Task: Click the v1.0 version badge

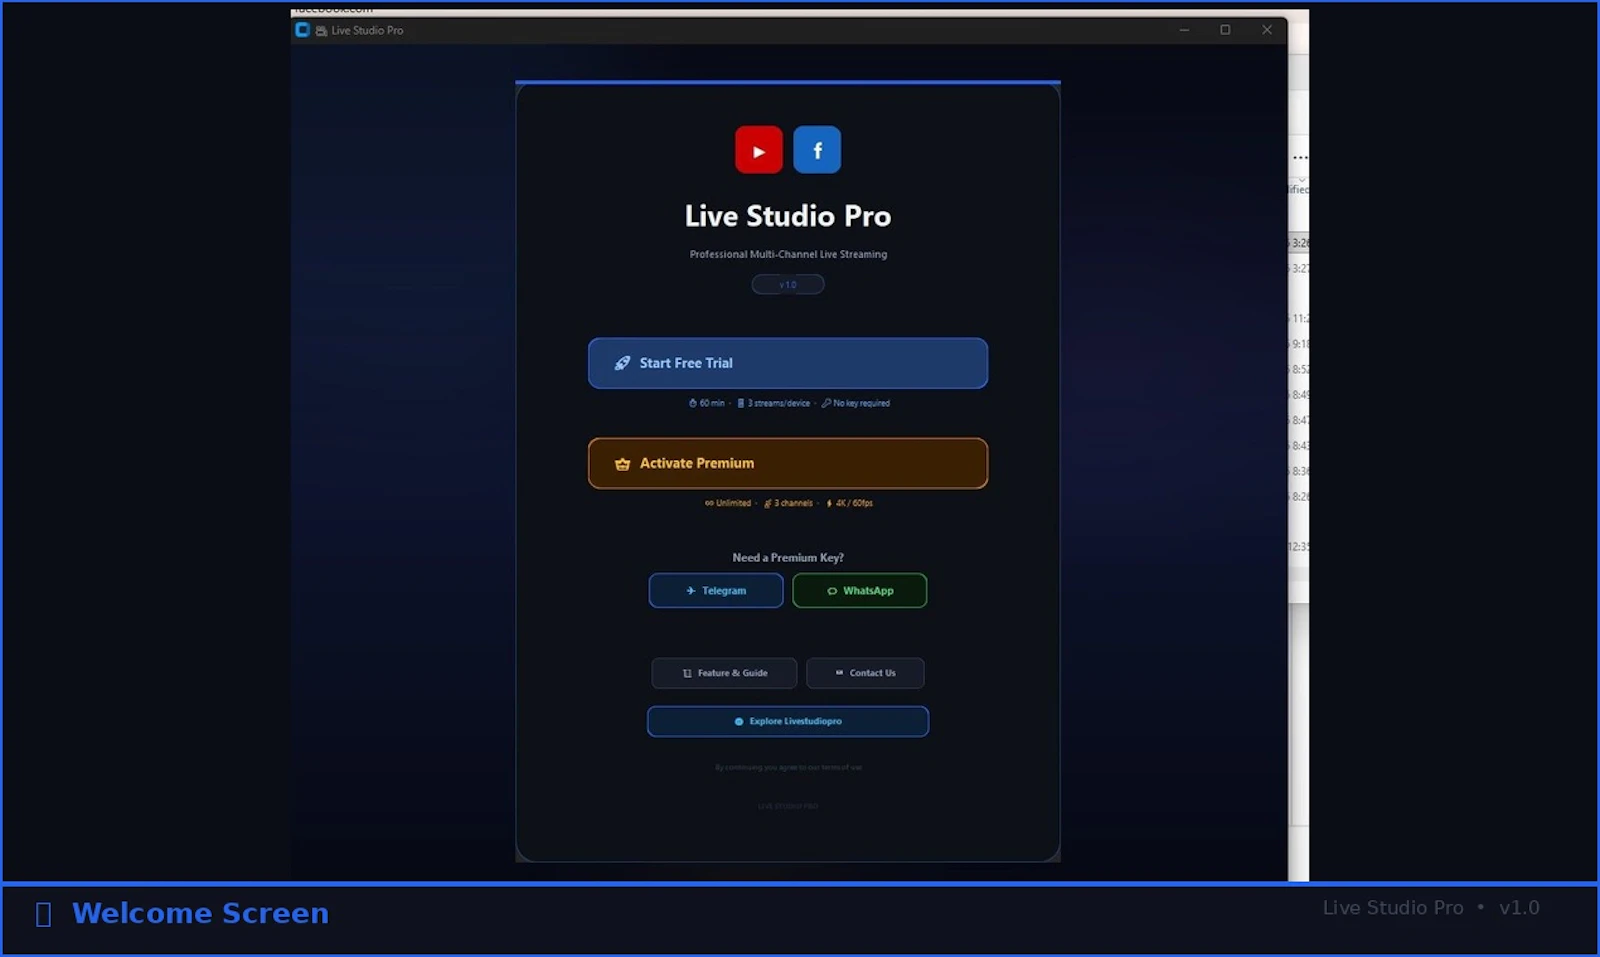Action: coord(788,285)
